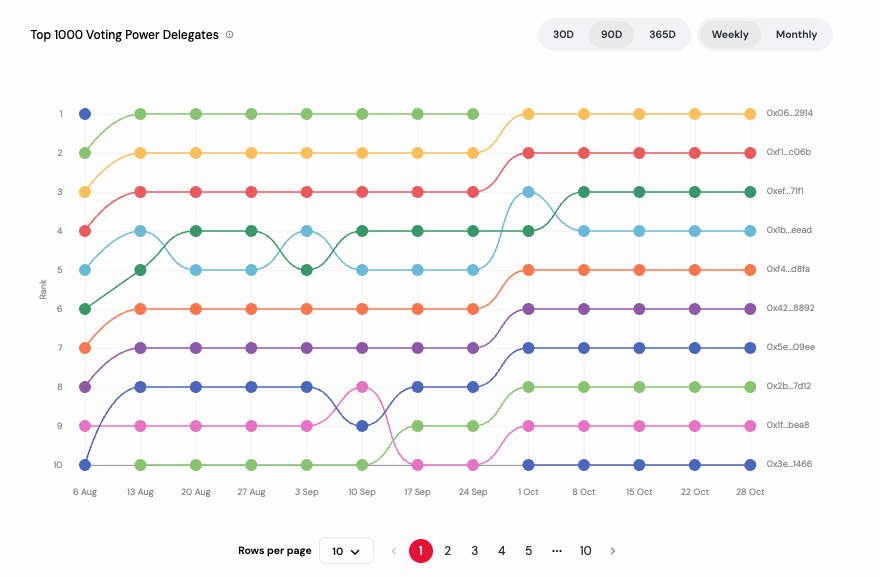This screenshot has height=577, width=880.
Task: Select the 90D time range
Action: point(611,35)
